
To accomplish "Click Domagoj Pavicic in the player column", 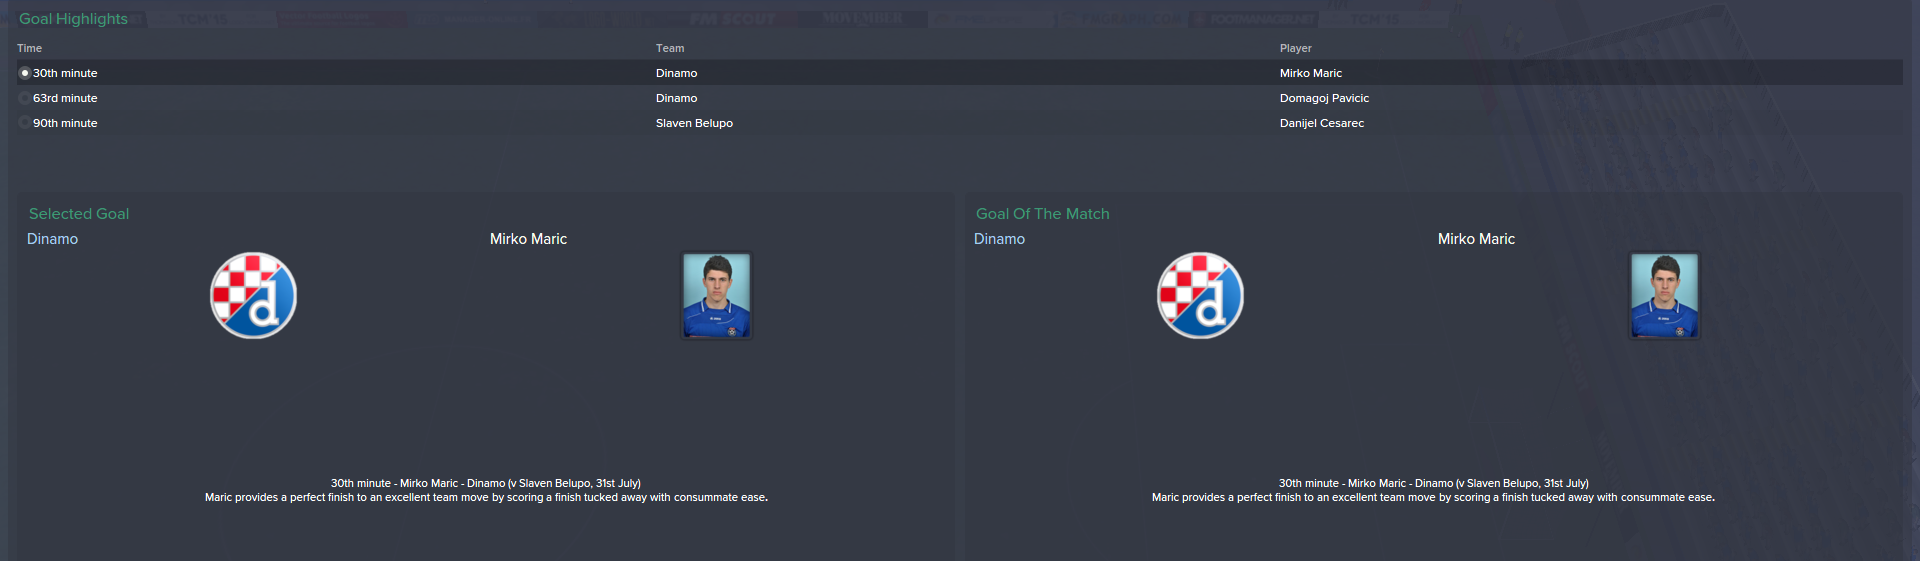I will [1324, 98].
